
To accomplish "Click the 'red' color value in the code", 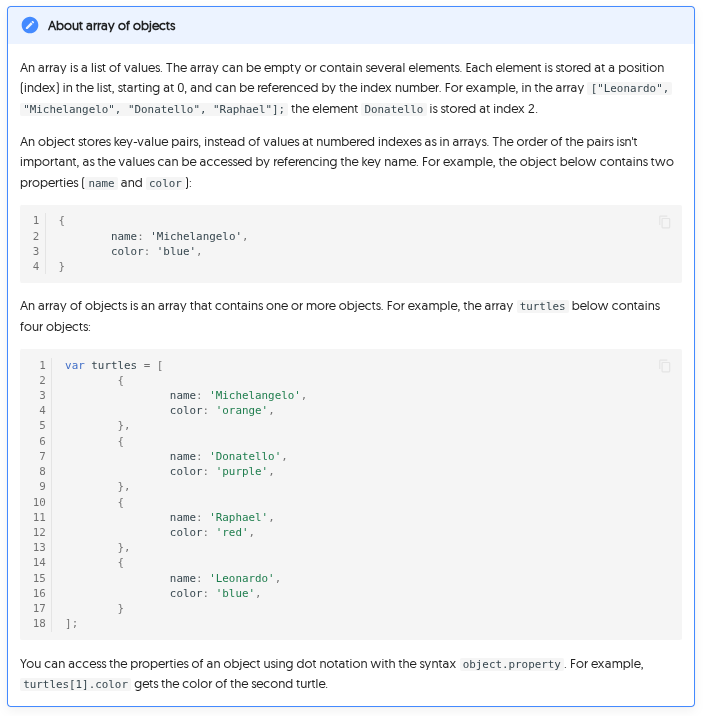I will [x=233, y=533].
